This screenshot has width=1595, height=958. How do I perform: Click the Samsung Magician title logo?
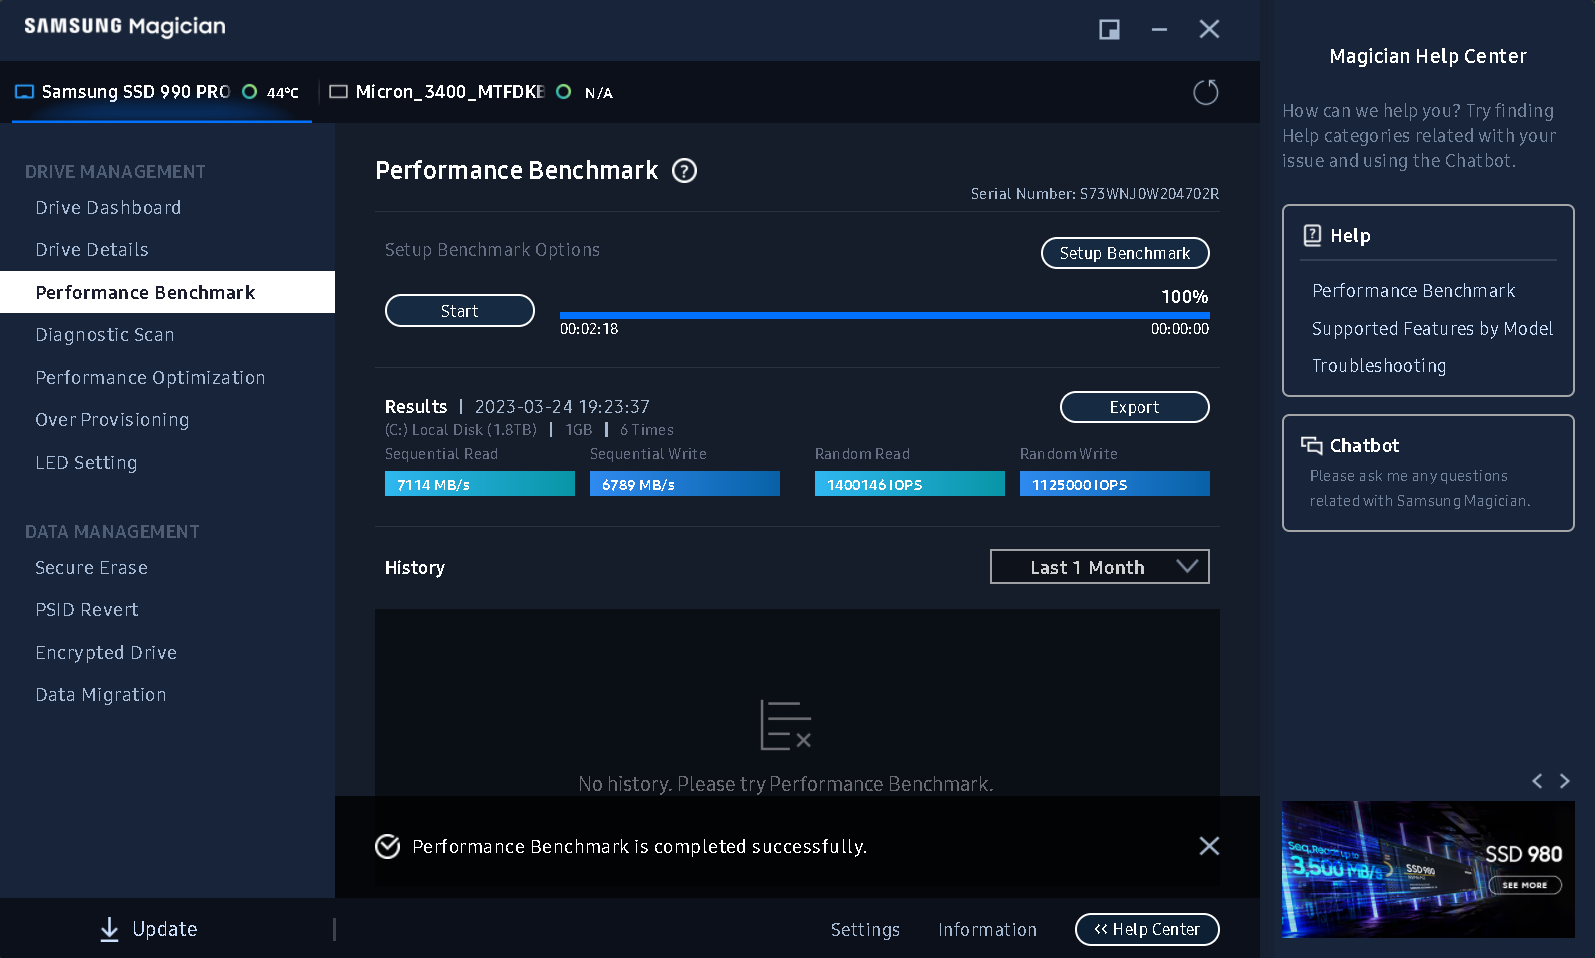point(125,27)
